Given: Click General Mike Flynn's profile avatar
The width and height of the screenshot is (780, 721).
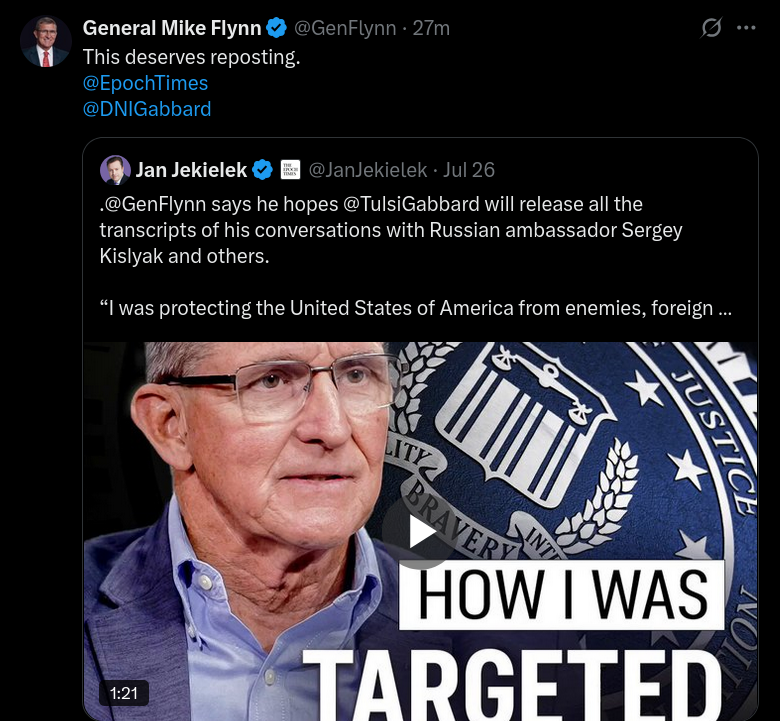Looking at the screenshot, I should pos(45,42).
